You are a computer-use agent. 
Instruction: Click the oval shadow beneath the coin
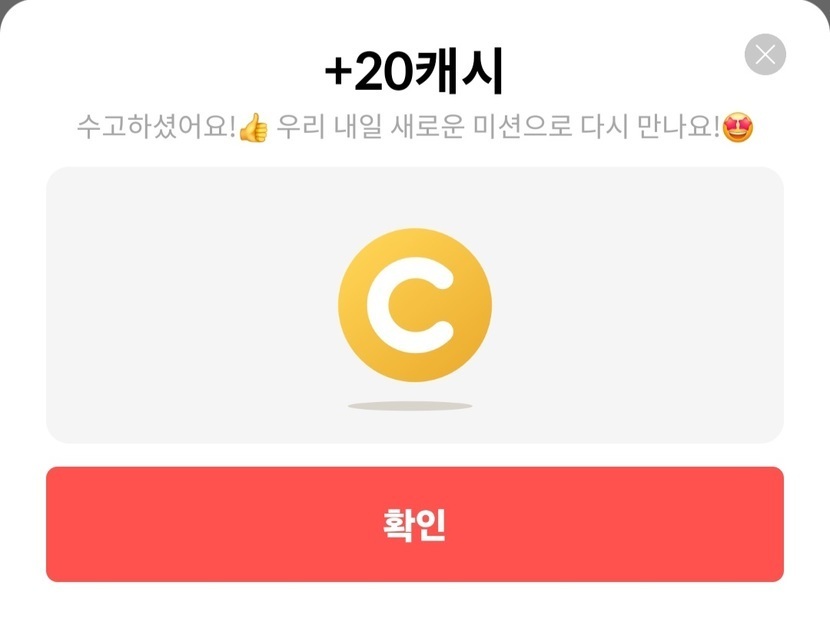(410, 406)
